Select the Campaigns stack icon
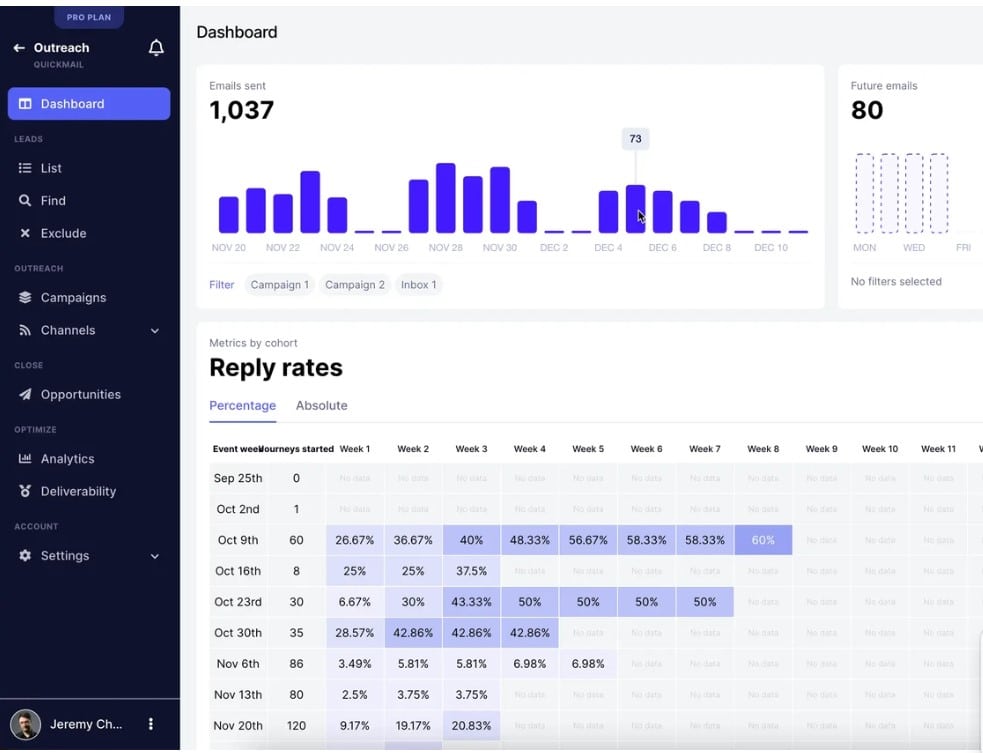Image resolution: width=983 pixels, height=753 pixels. [x=27, y=297]
